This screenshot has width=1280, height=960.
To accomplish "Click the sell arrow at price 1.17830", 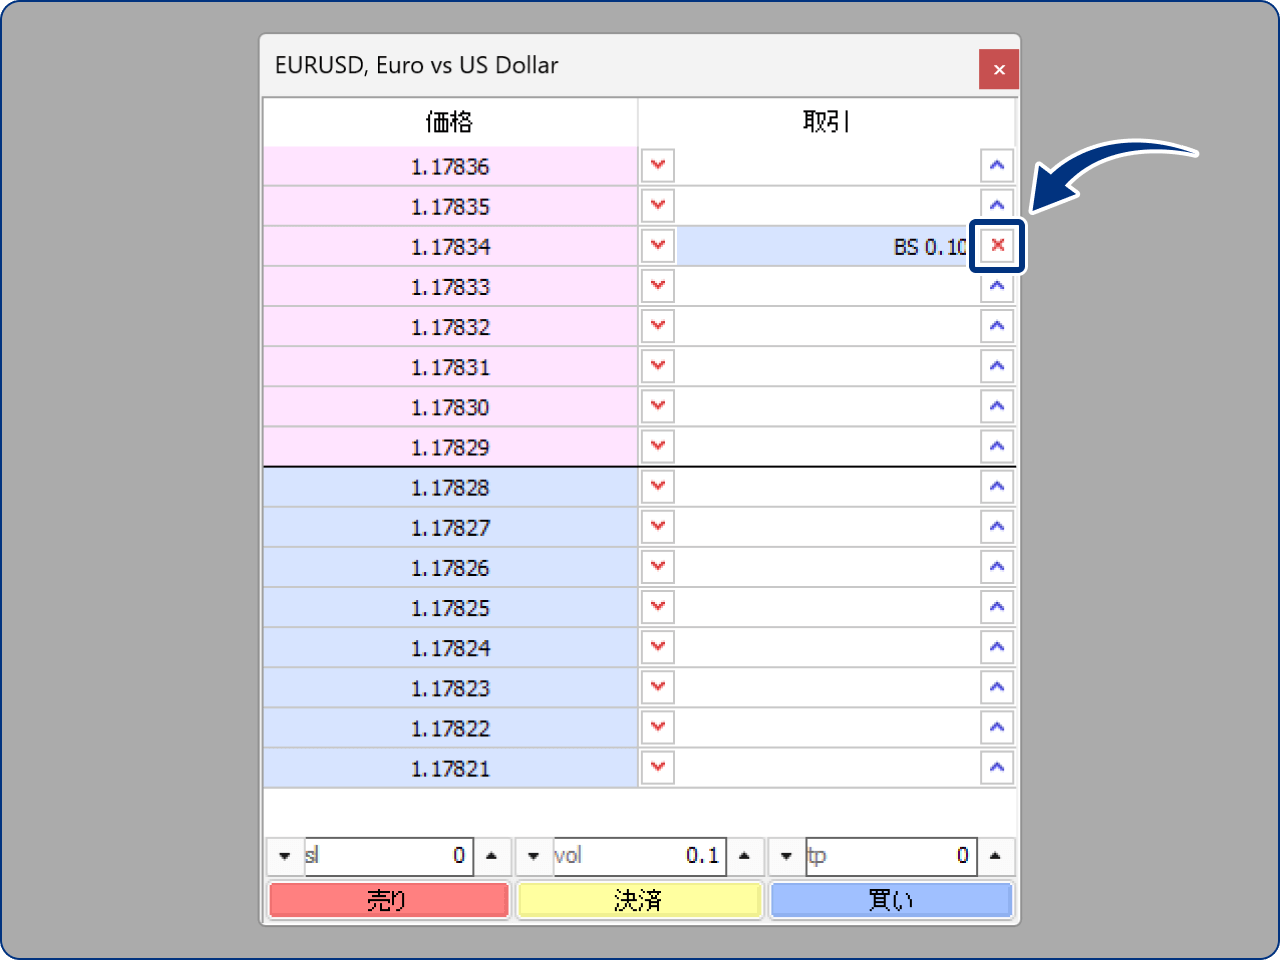I will click(x=657, y=406).
